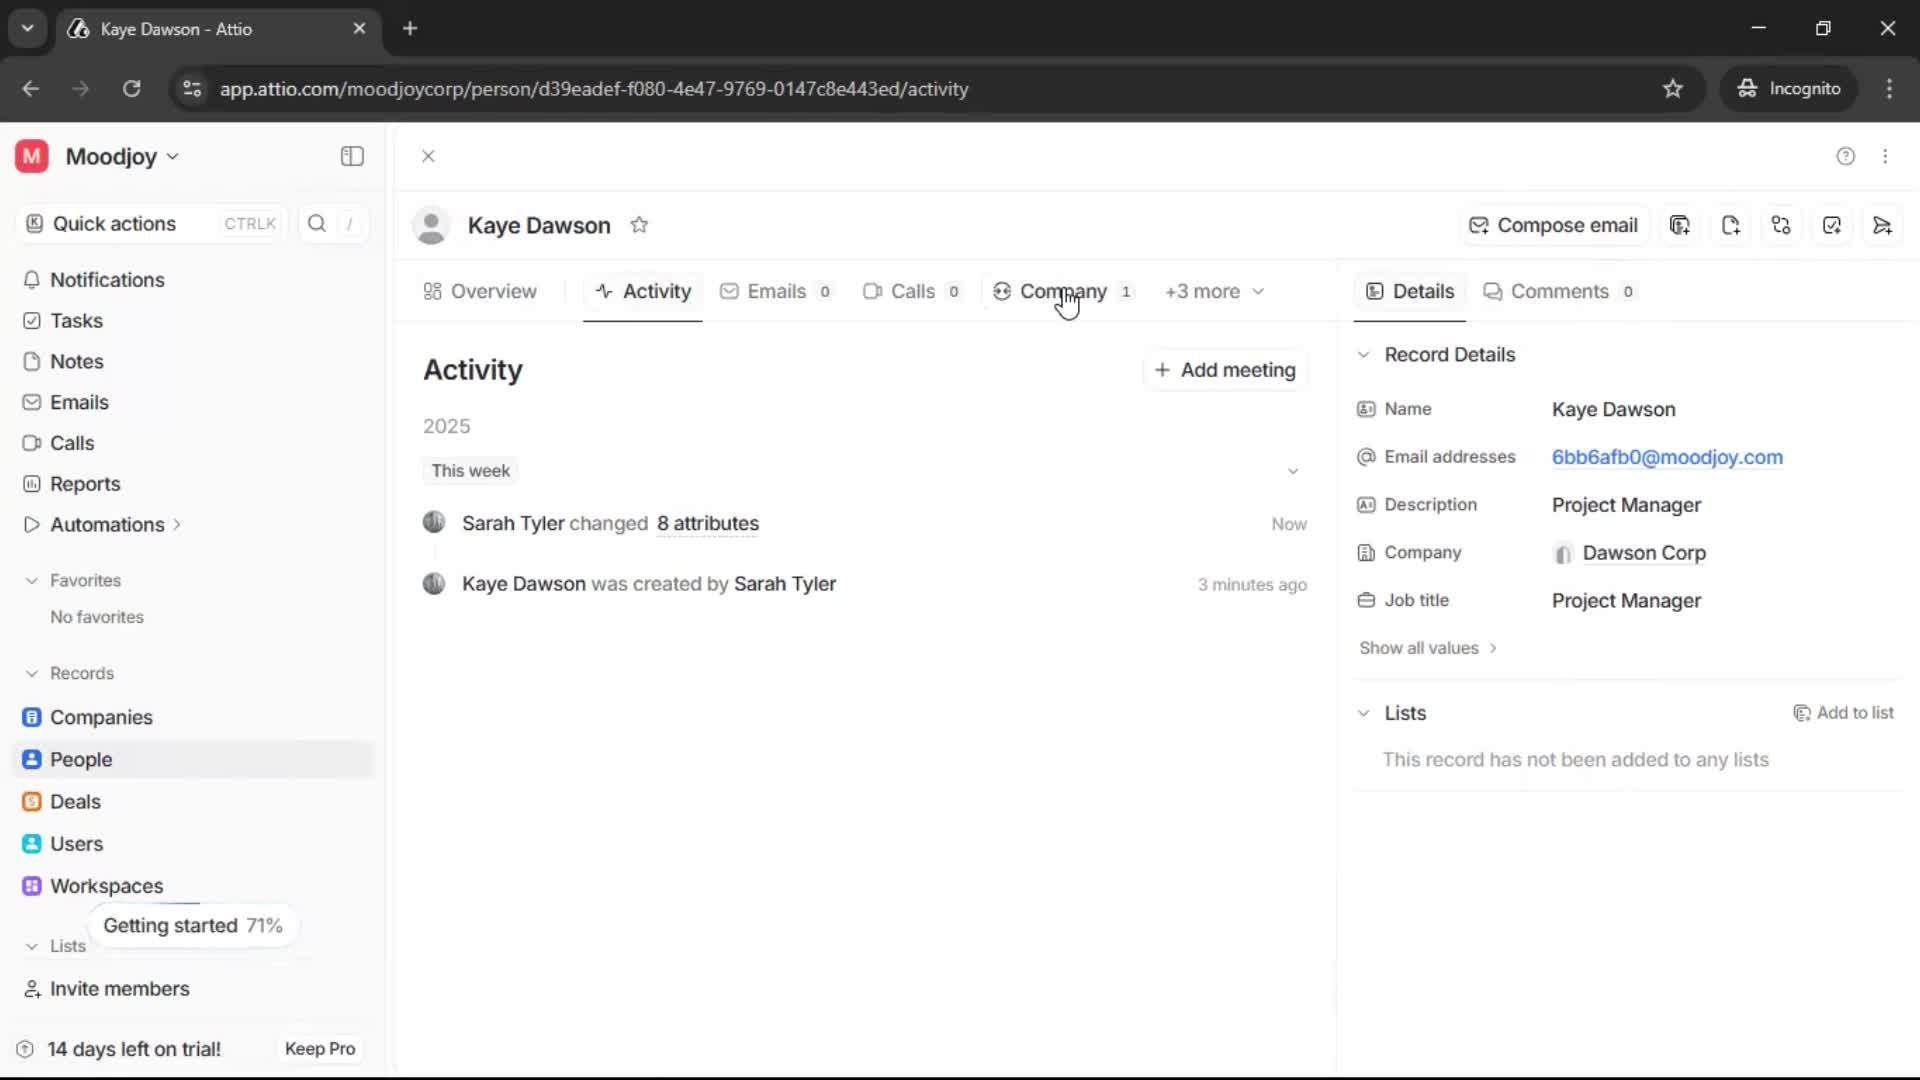The image size is (1920, 1080).
Task: Open the Deals section in sidebar
Action: [75, 801]
